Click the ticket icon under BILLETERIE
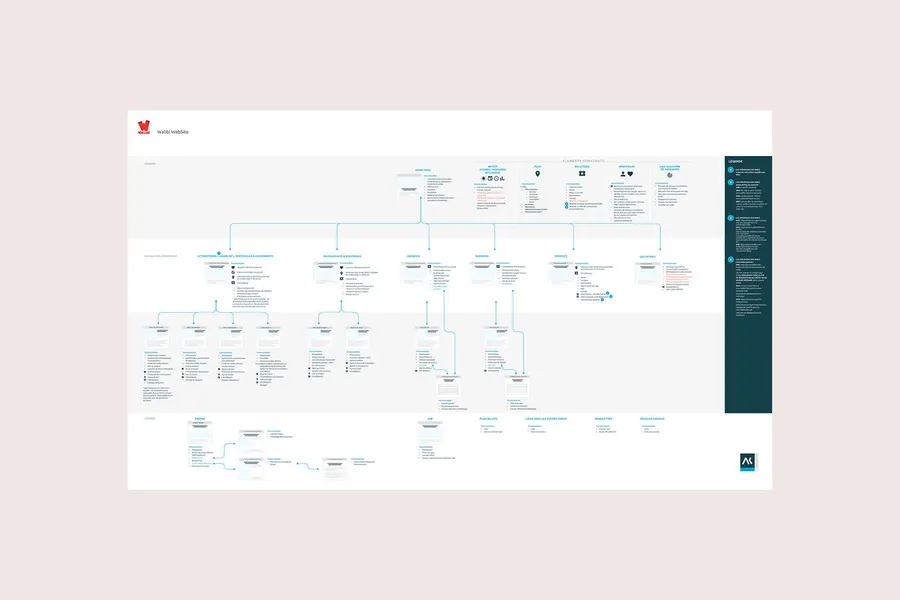900x600 pixels. click(582, 173)
